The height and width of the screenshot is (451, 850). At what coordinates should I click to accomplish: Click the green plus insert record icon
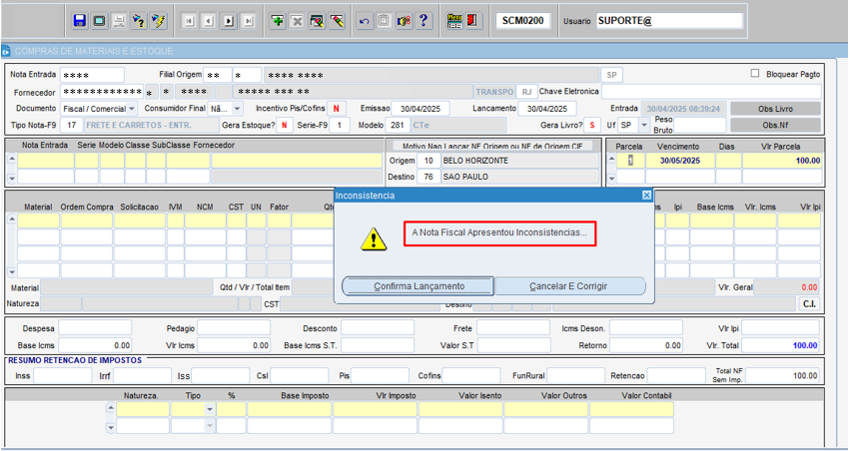click(277, 20)
